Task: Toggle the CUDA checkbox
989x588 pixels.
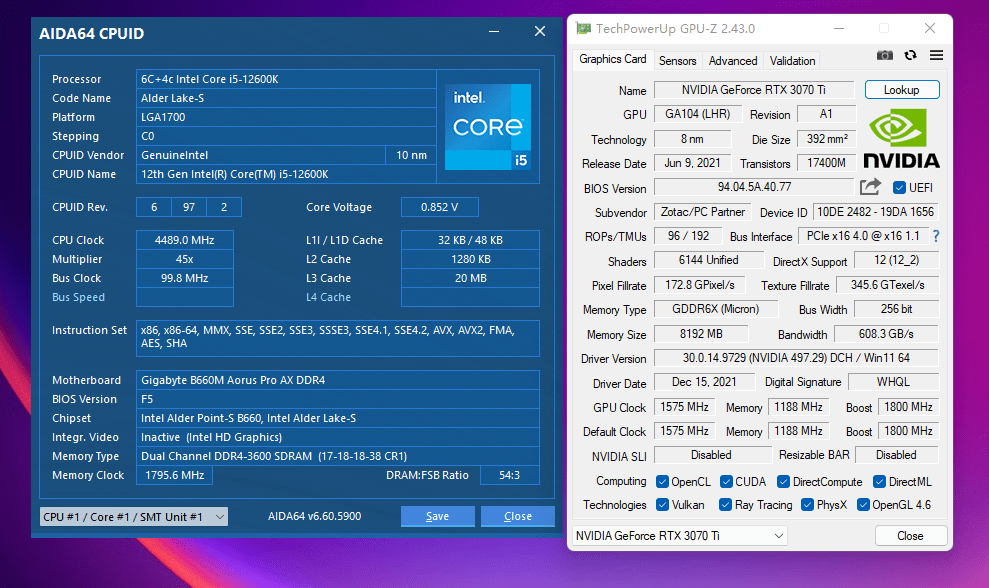Action: click(728, 481)
